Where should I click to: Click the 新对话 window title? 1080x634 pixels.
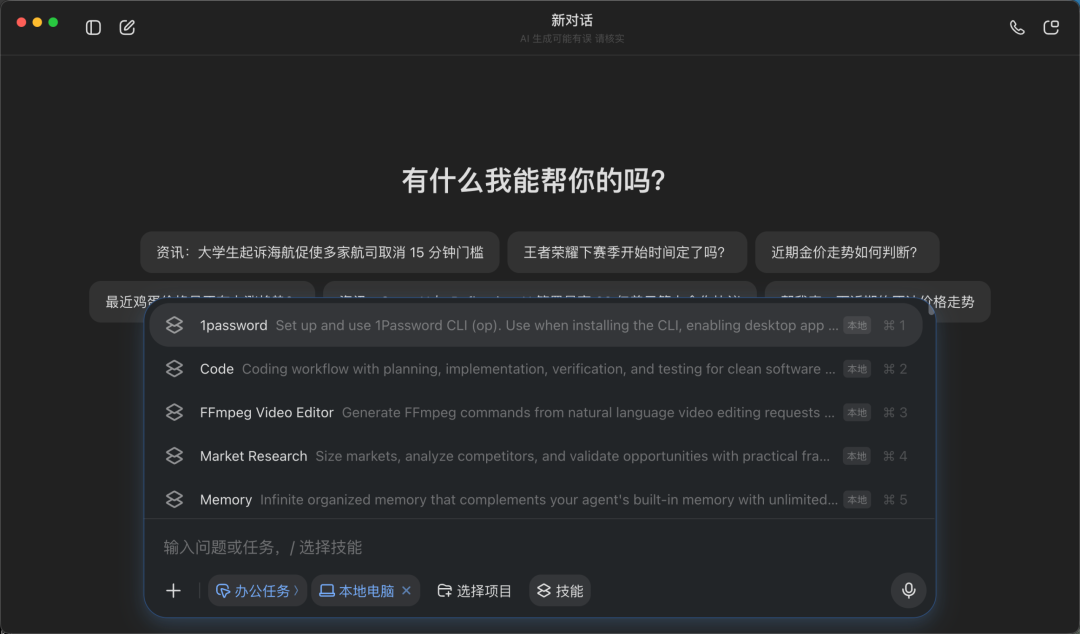pyautogui.click(x=572, y=20)
